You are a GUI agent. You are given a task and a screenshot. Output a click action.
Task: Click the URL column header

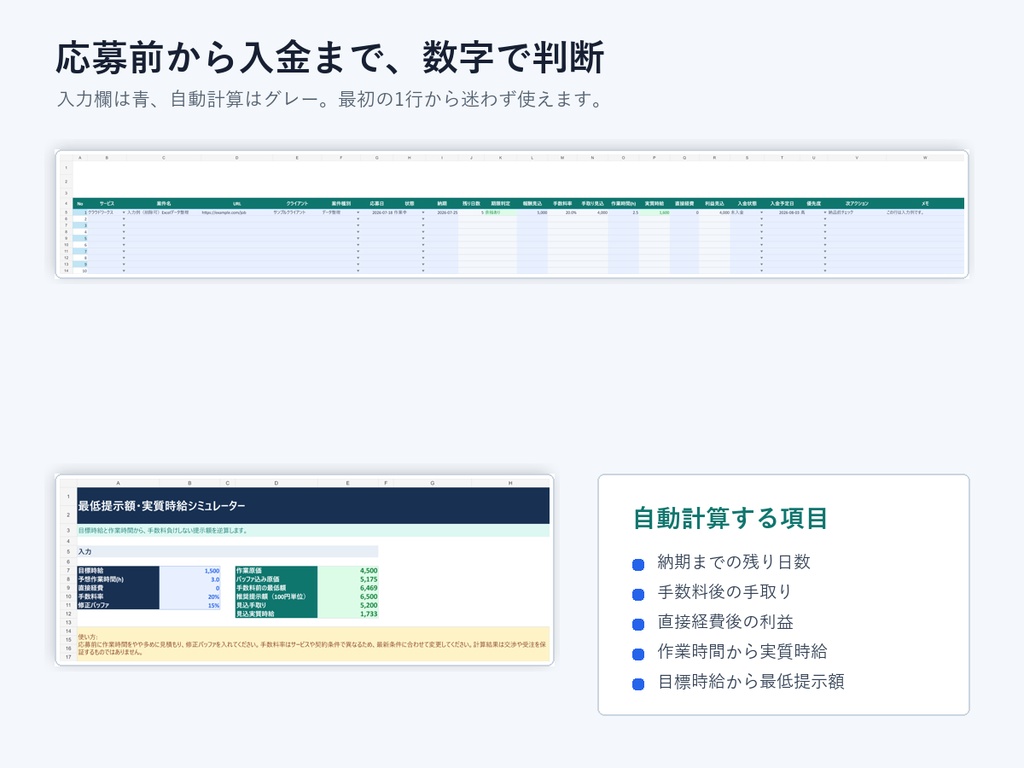236,204
